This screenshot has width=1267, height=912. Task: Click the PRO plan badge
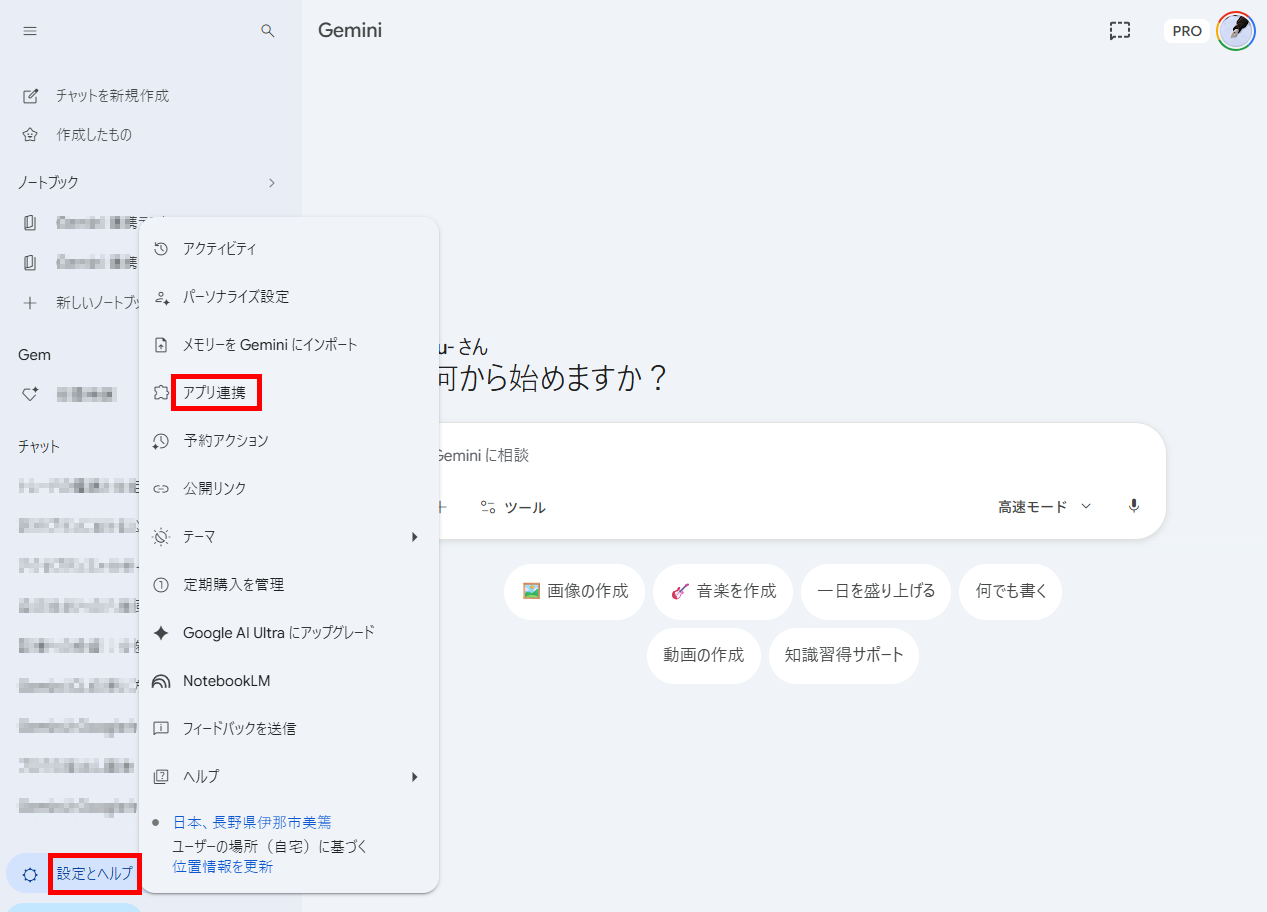[x=1187, y=31]
